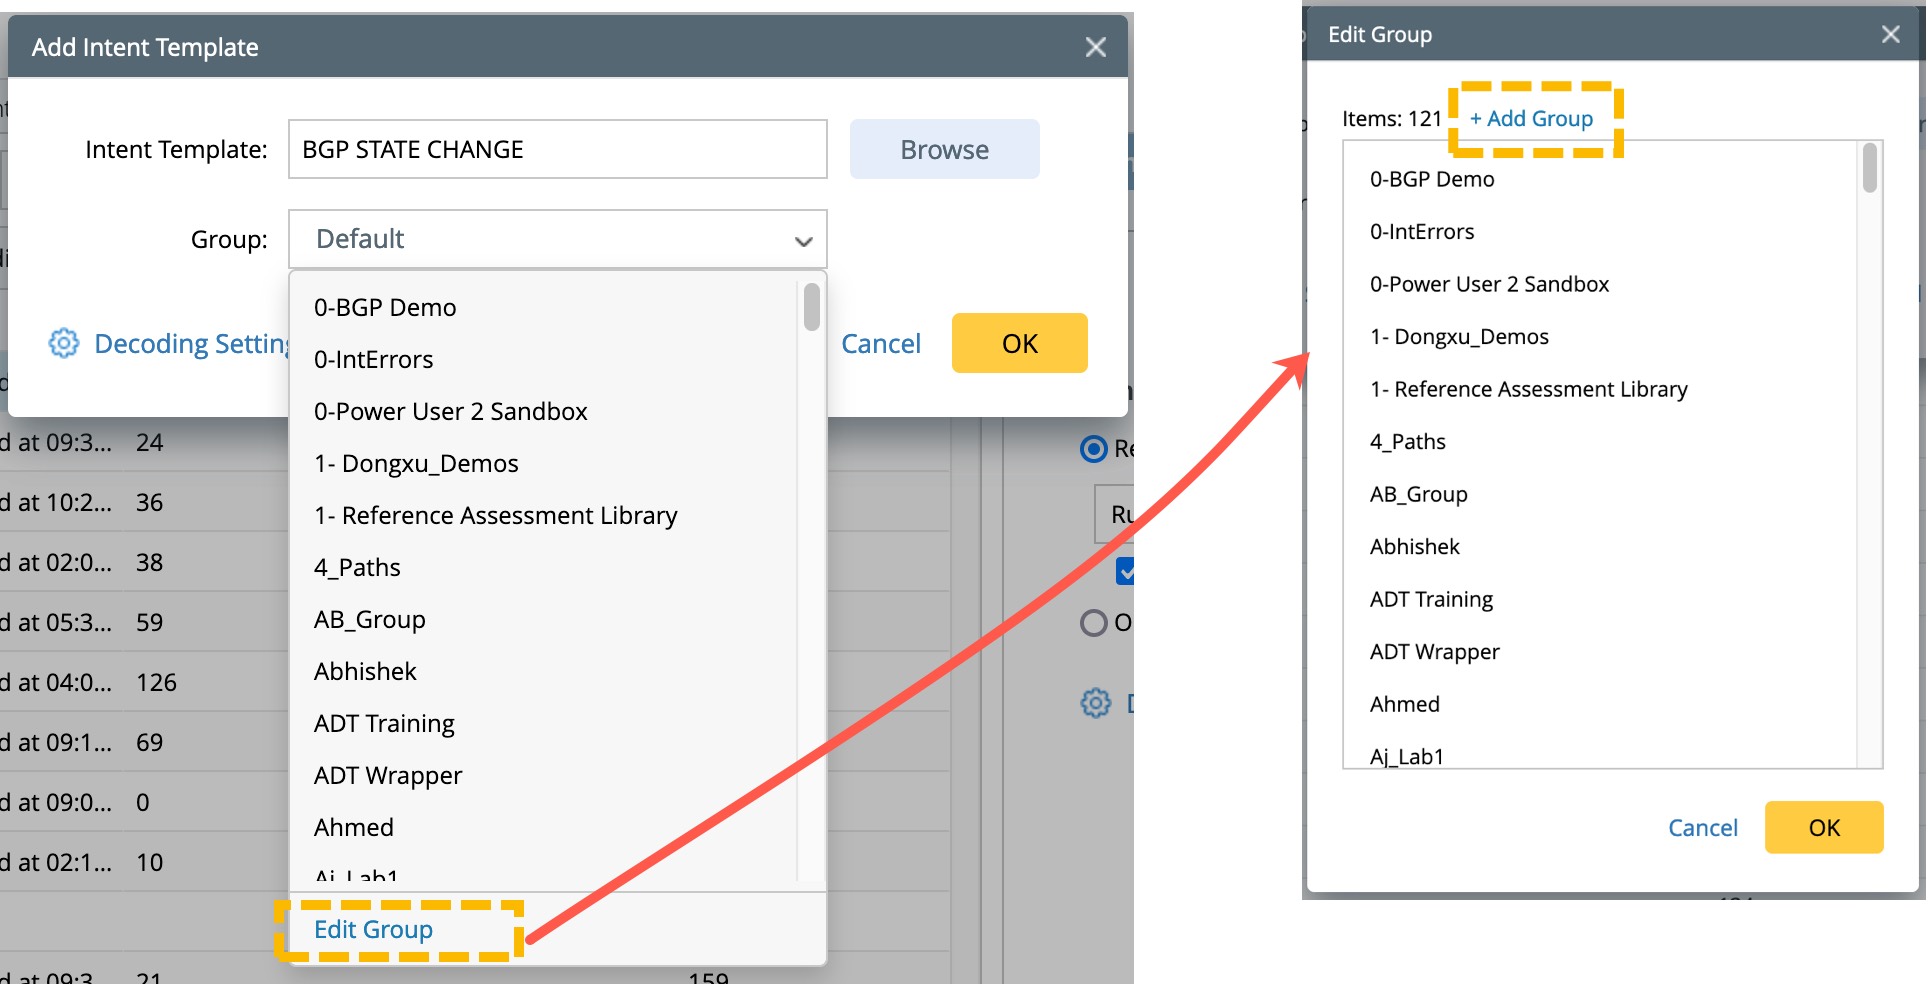Screen dimensions: 1928x986
Task: Toggle the blue checked checkbox
Action: tap(1125, 571)
